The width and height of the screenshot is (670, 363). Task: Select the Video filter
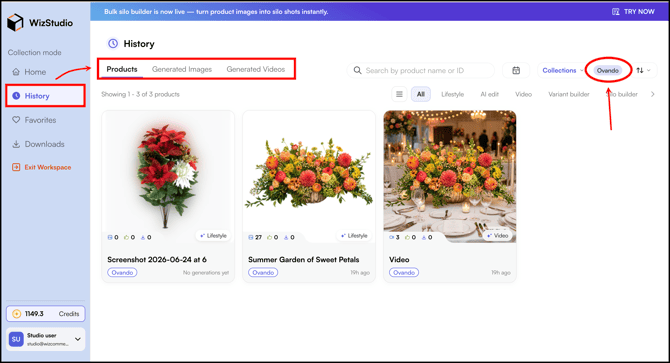coord(523,94)
